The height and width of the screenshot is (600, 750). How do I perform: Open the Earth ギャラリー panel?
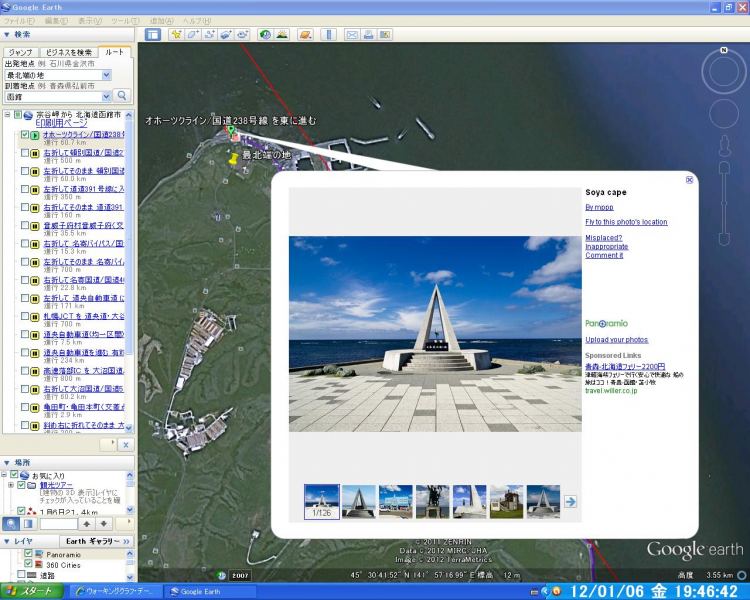tap(97, 541)
